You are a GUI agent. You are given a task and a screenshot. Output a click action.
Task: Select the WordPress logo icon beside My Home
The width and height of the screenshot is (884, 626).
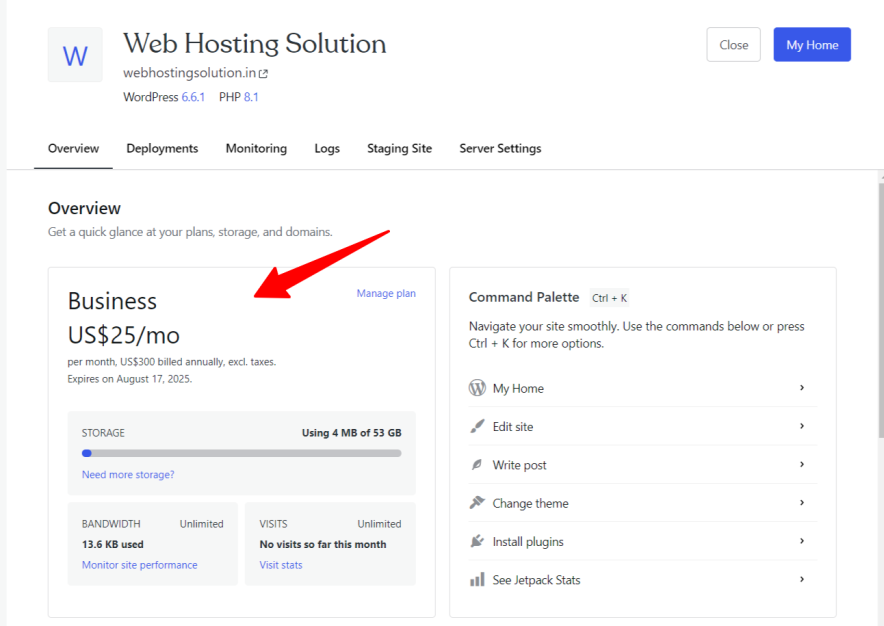pyautogui.click(x=477, y=388)
